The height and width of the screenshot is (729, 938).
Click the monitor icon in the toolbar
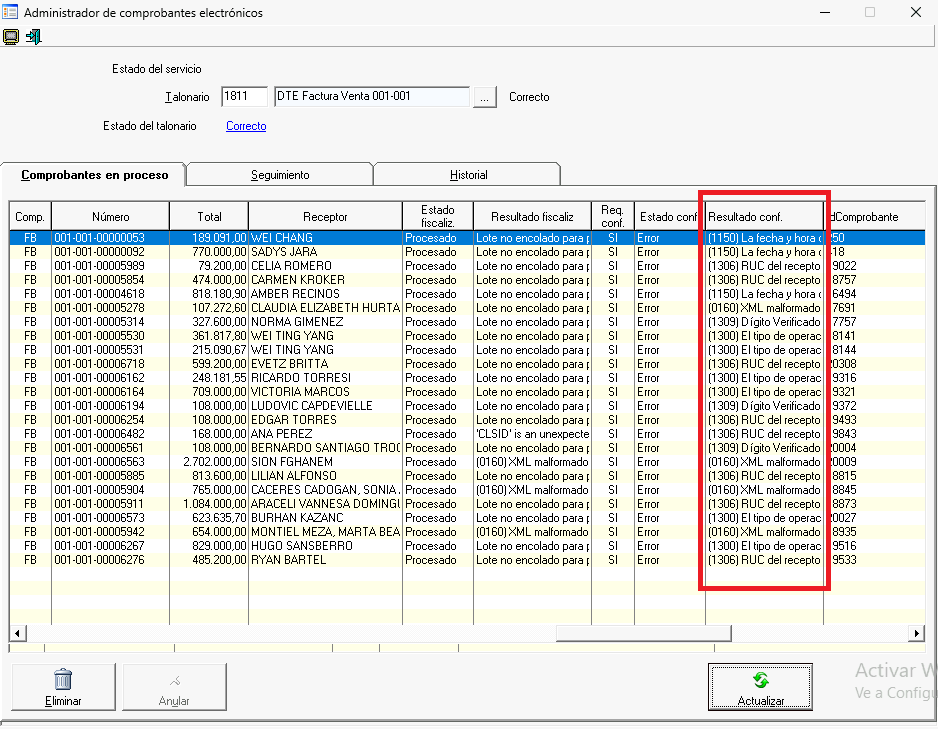pyautogui.click(x=11, y=37)
